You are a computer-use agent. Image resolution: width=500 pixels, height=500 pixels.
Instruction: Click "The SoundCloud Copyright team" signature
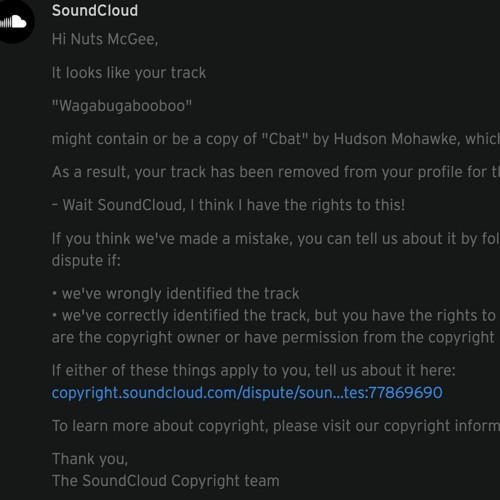click(166, 481)
